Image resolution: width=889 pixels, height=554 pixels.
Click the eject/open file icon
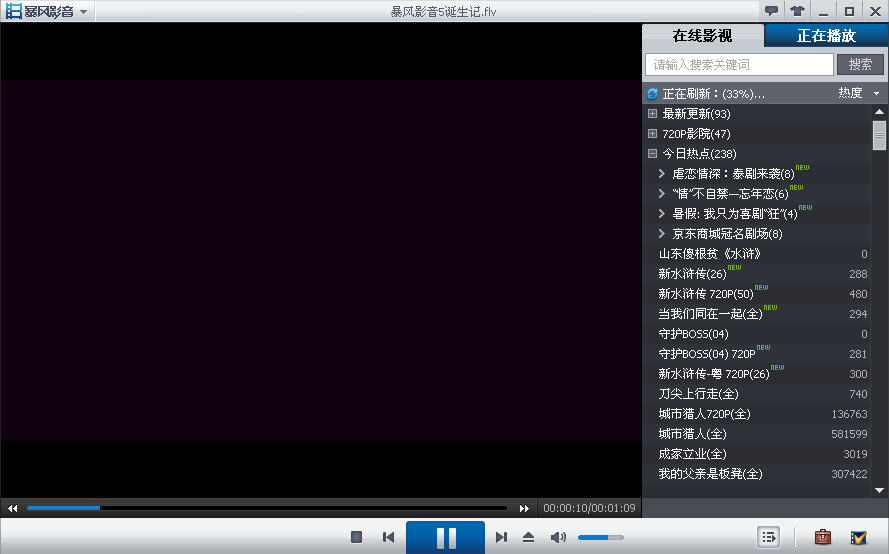[528, 536]
